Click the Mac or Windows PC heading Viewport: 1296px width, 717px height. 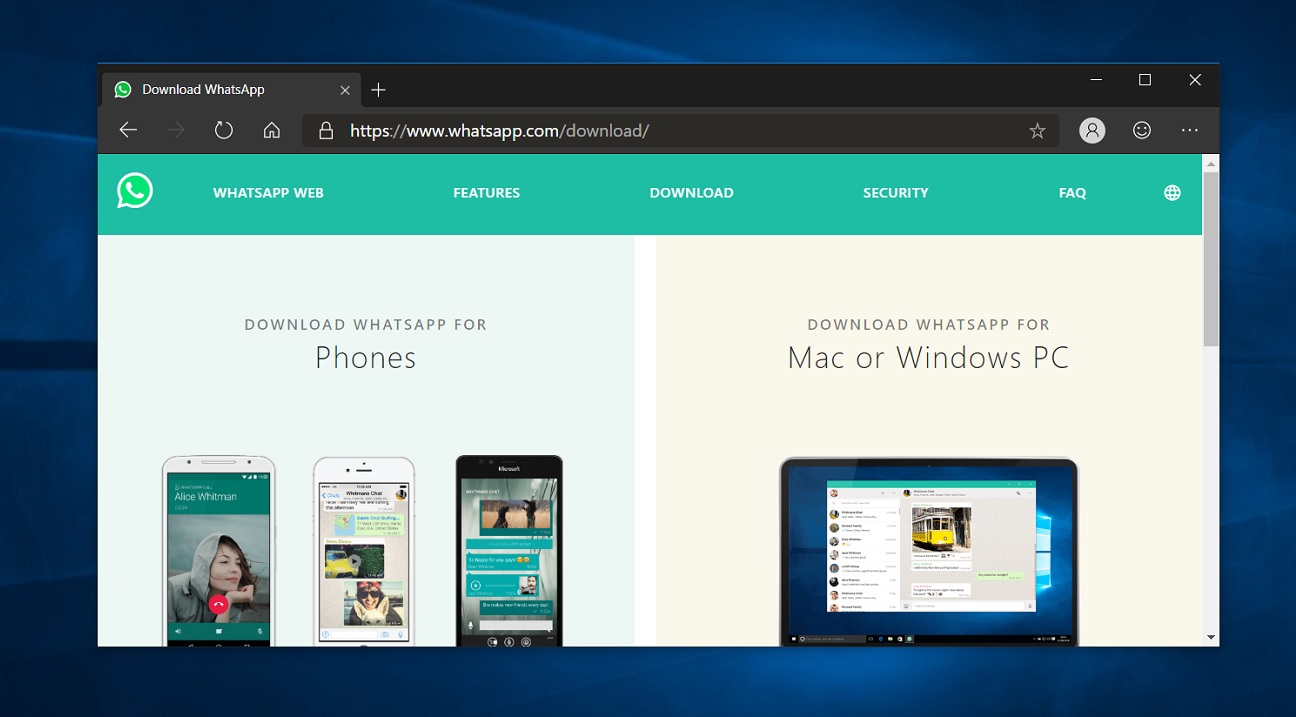tap(929, 357)
